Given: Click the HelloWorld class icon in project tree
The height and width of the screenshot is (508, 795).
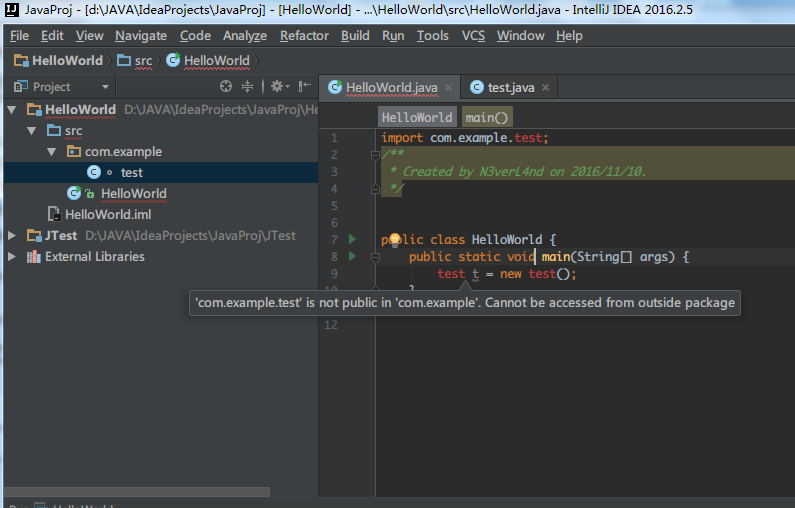Looking at the screenshot, I should click(x=74, y=193).
